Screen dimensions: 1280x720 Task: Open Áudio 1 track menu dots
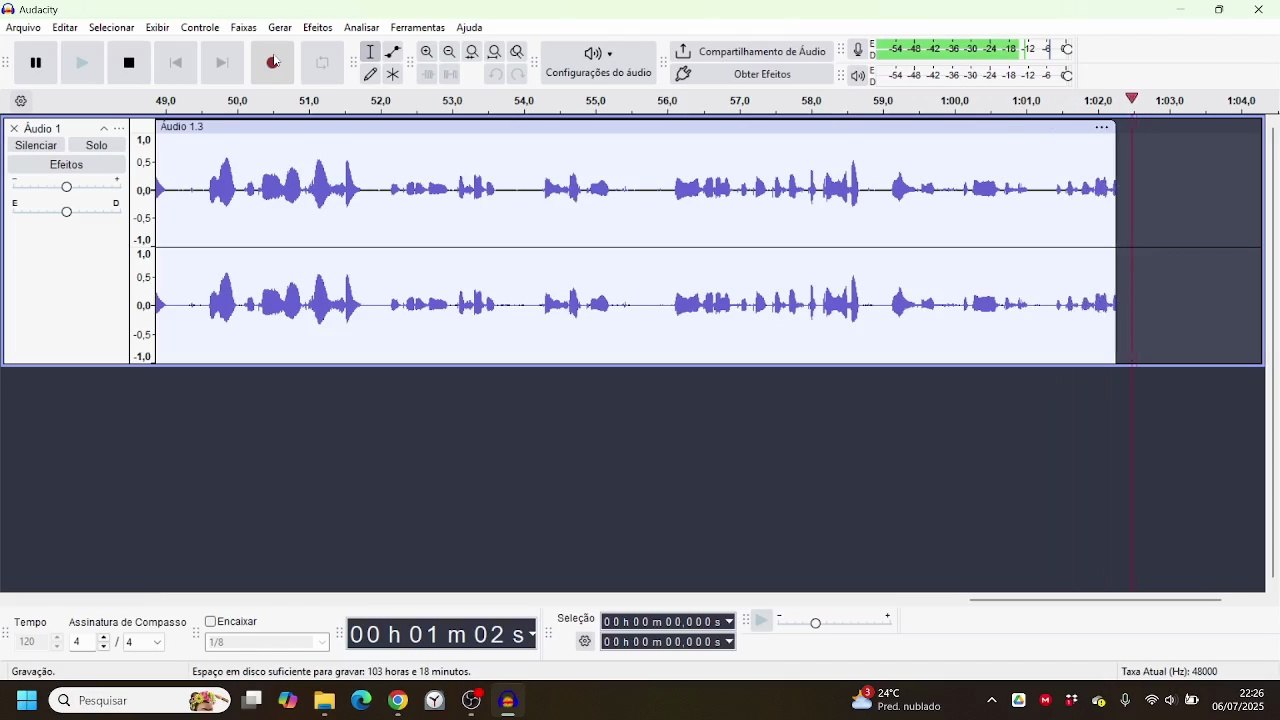click(x=119, y=129)
